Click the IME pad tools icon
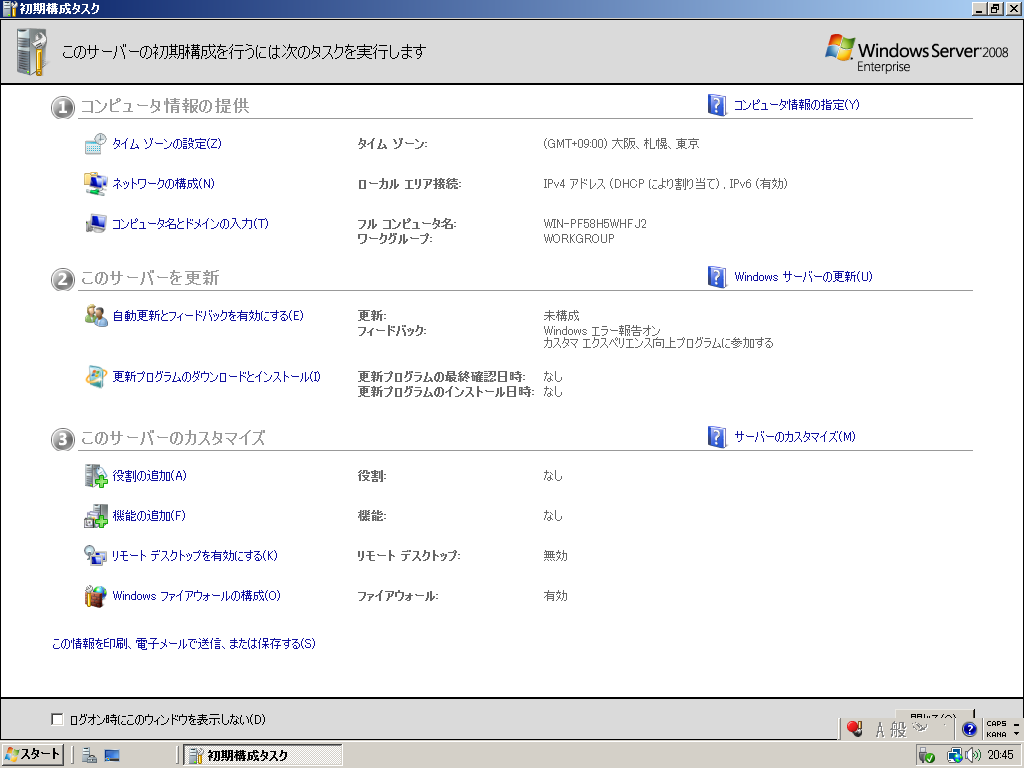This screenshot has height=768, width=1024. click(x=920, y=728)
